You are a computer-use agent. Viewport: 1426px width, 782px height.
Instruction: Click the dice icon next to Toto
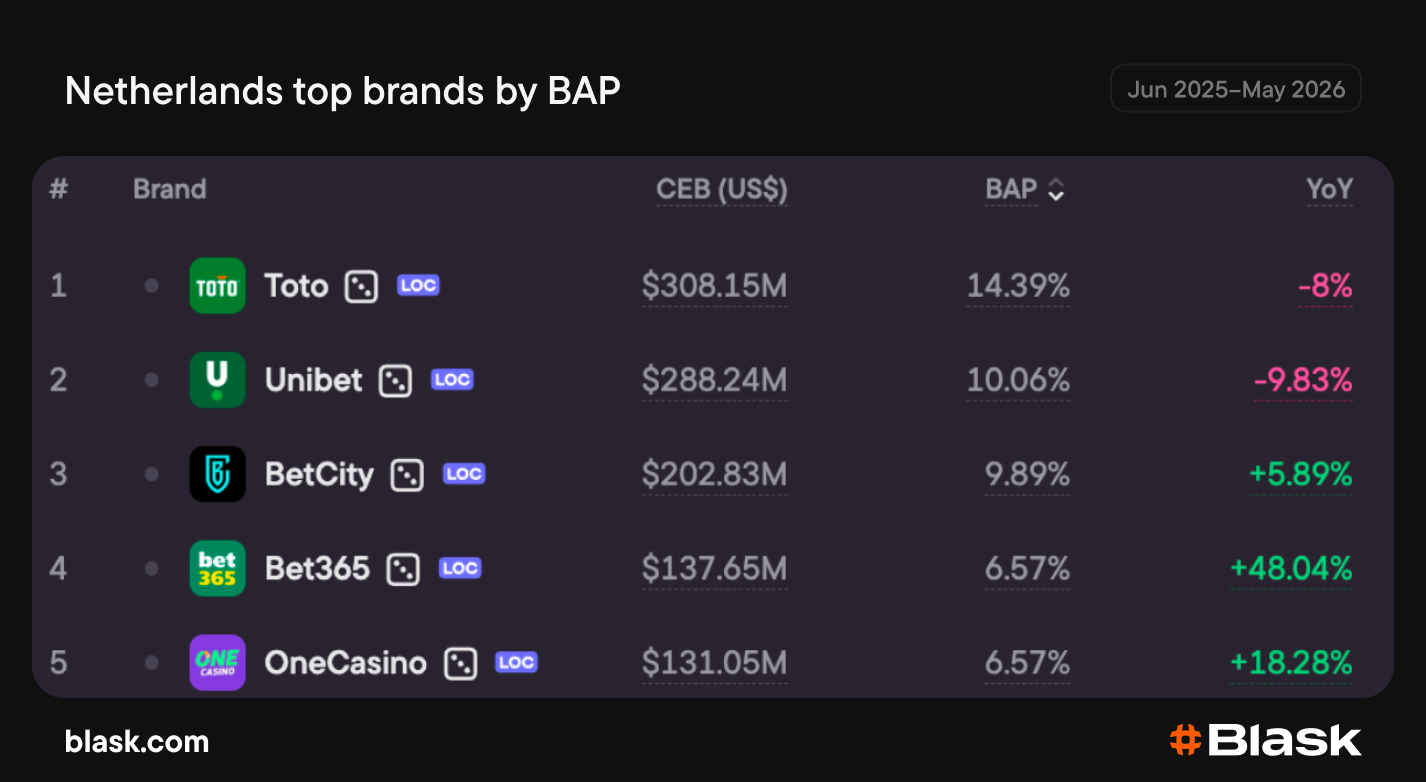[361, 287]
